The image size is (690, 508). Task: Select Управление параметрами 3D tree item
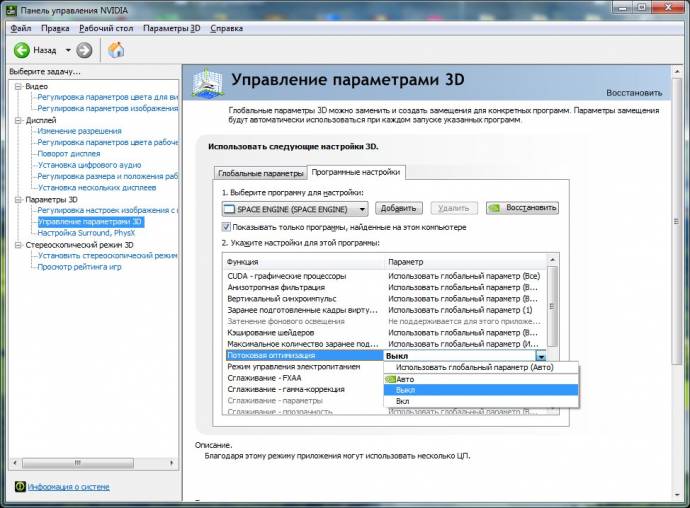(90, 221)
